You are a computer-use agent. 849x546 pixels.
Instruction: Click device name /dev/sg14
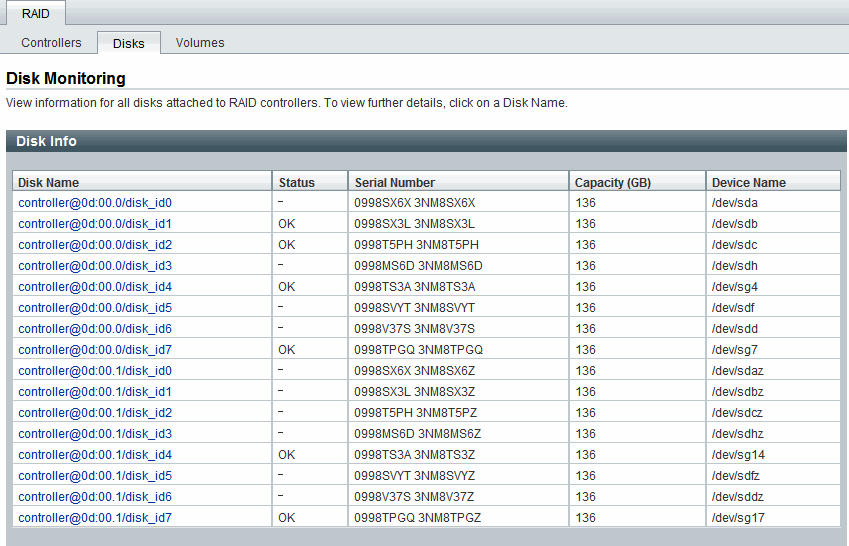click(738, 455)
